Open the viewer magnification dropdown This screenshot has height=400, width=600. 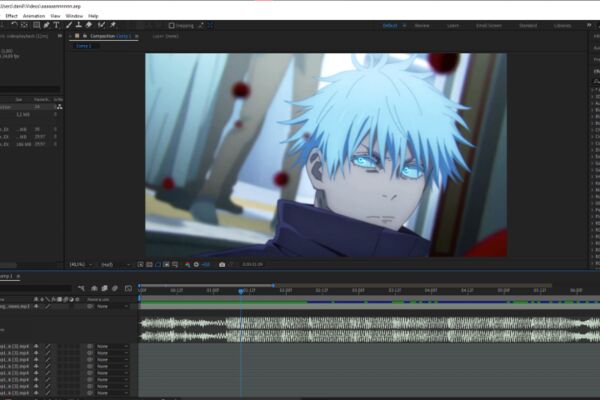tap(81, 264)
